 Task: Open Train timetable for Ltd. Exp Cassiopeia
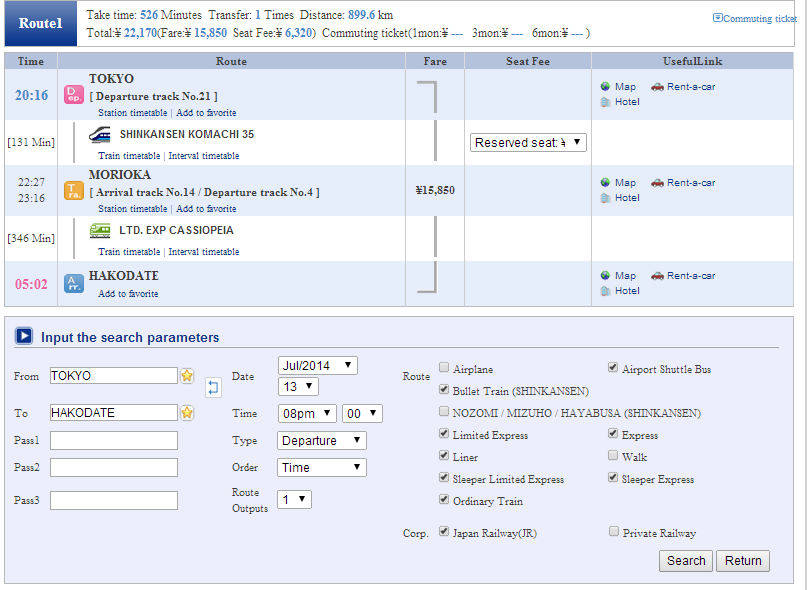(129, 252)
